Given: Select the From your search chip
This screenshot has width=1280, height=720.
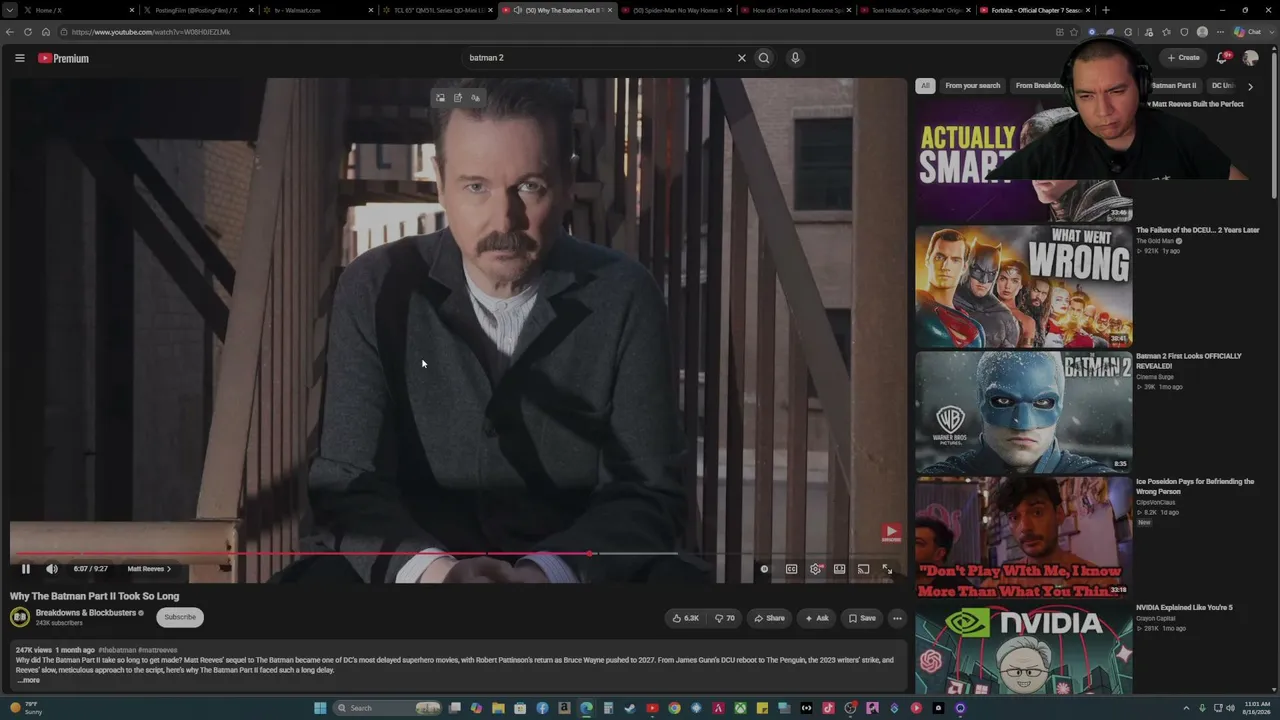Looking at the screenshot, I should pyautogui.click(x=972, y=86).
